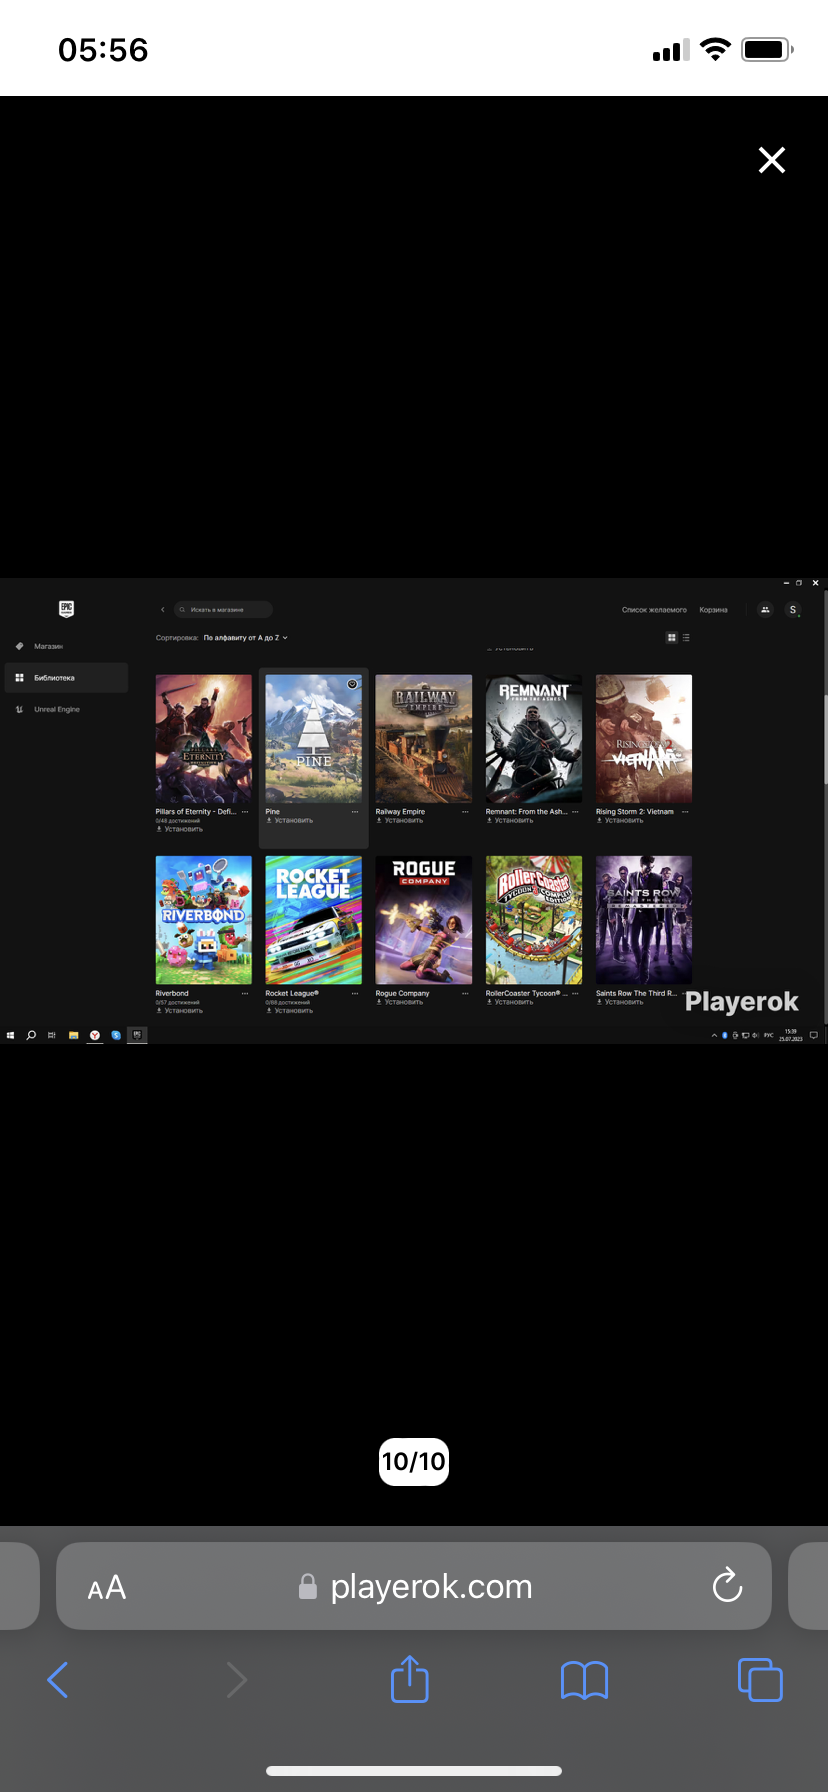Open Task View in taskbar
828x1792 pixels.
click(52, 1035)
